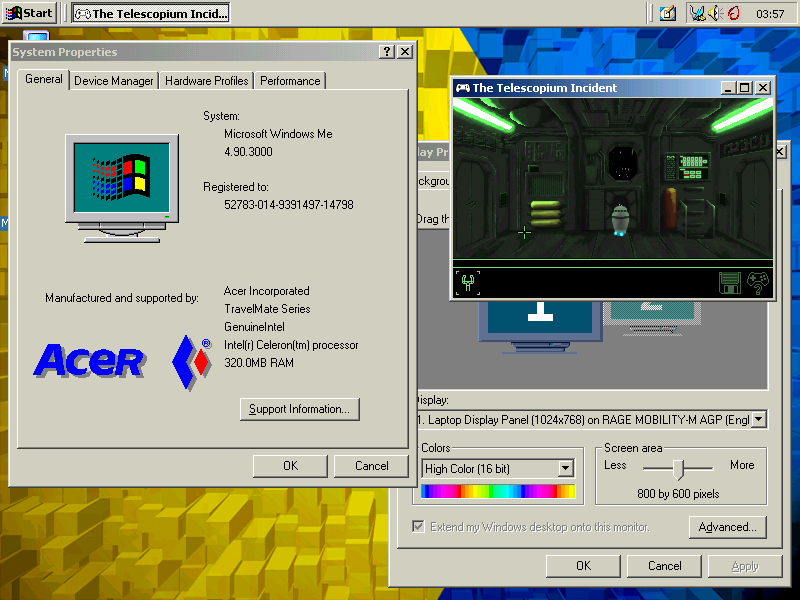800x600 pixels.
Task: Click Cancel in Display Properties
Action: click(x=664, y=566)
